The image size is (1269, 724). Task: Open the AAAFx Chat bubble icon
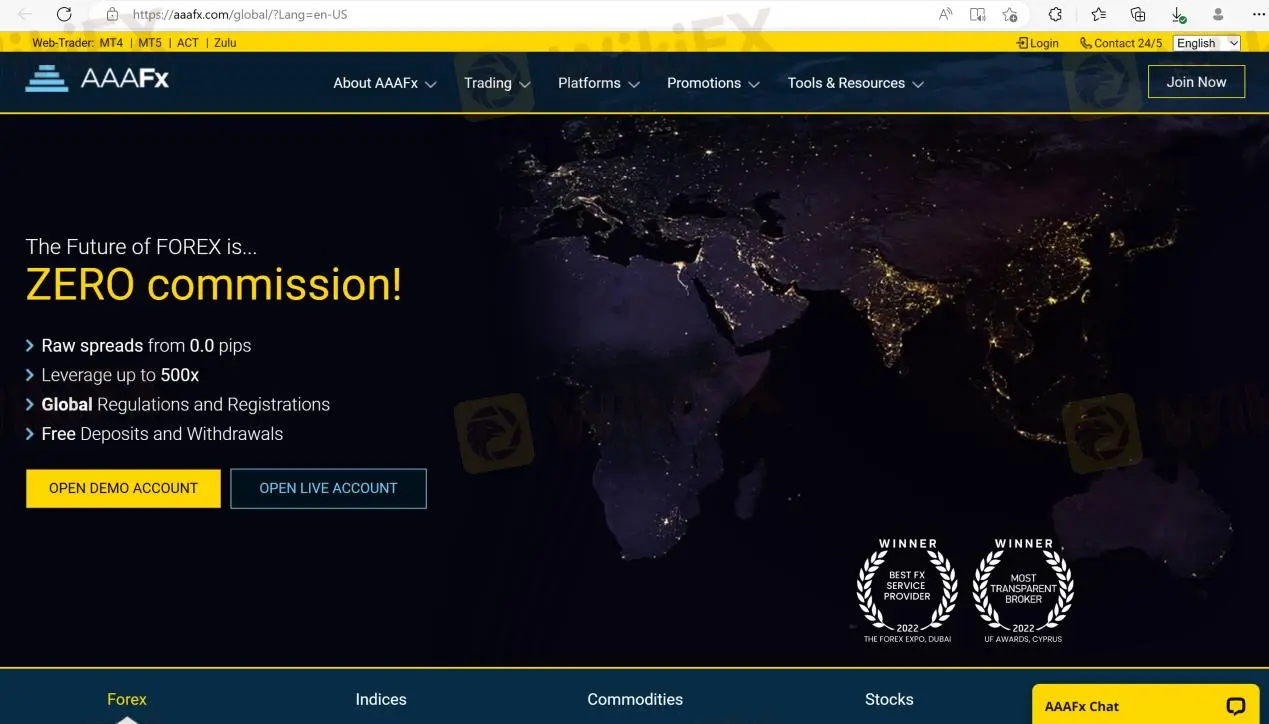1237,705
